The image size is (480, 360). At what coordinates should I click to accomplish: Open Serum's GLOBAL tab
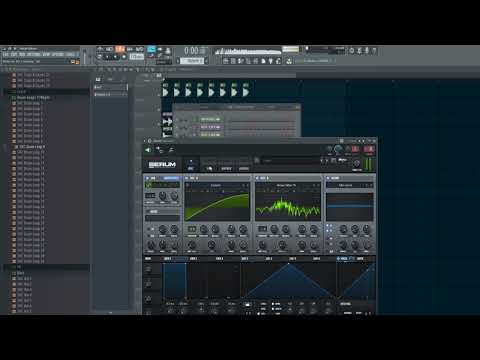pyautogui.click(x=244, y=168)
